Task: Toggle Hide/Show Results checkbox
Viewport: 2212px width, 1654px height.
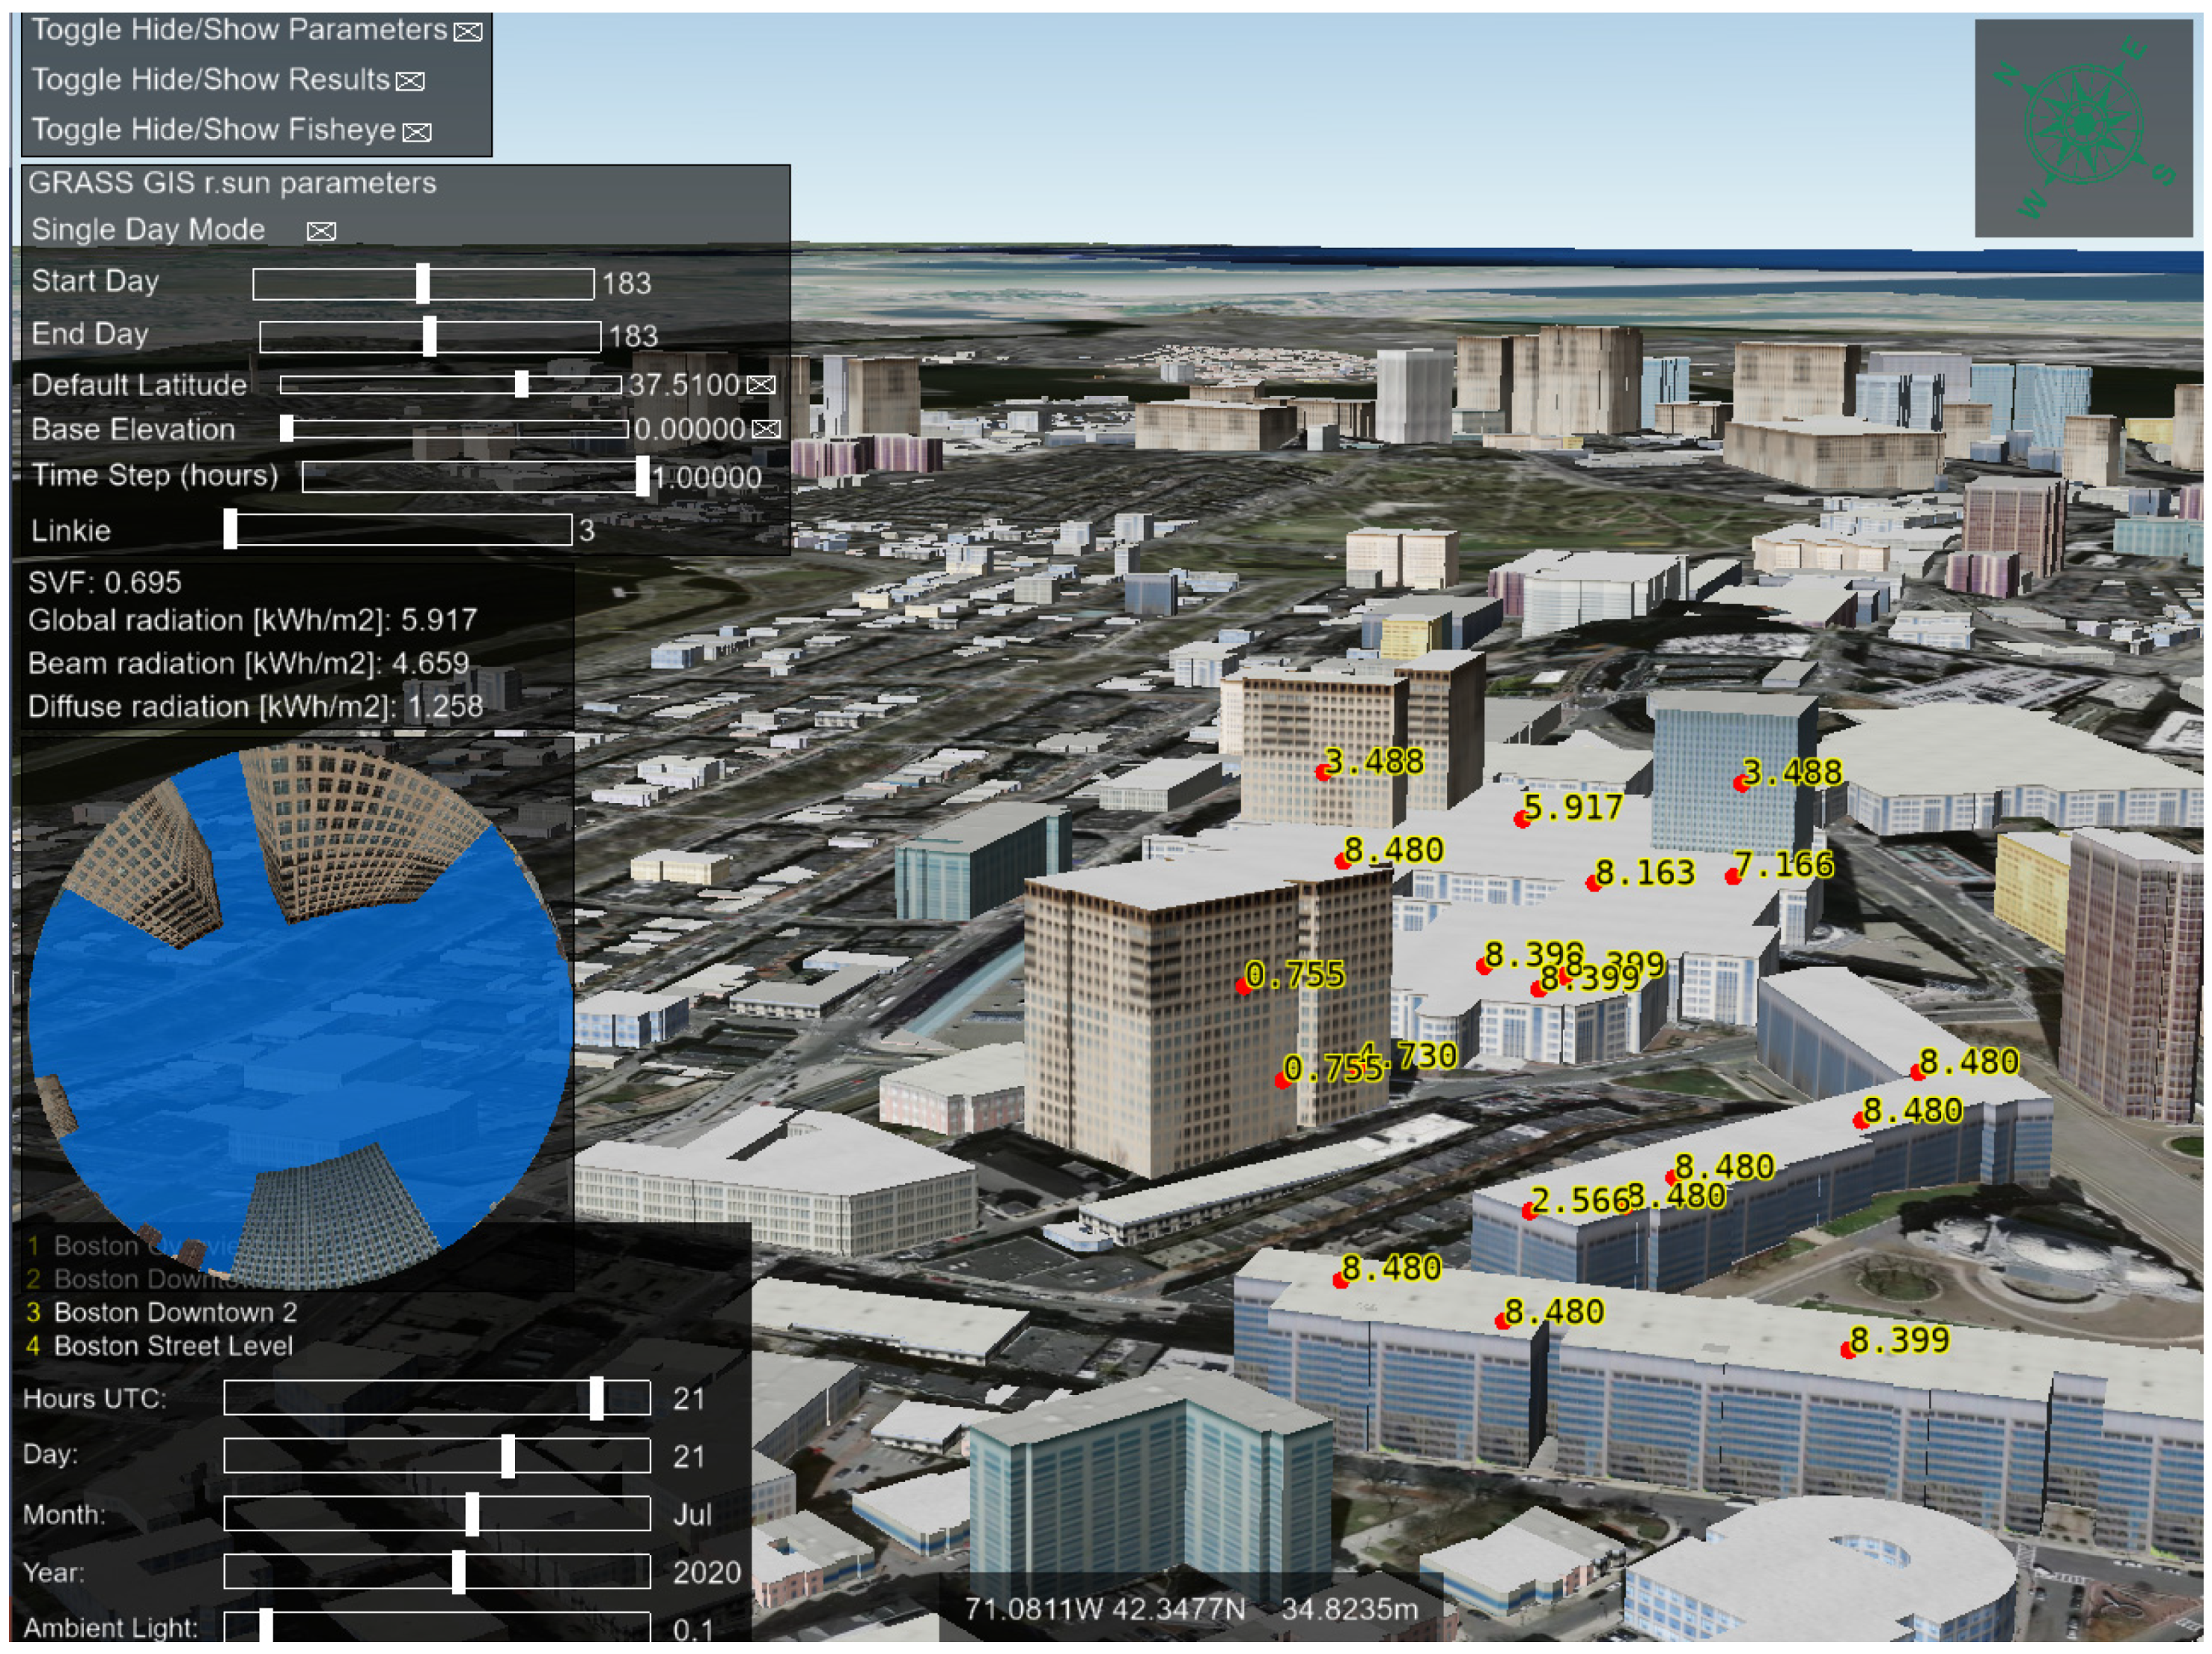Action: click(410, 82)
